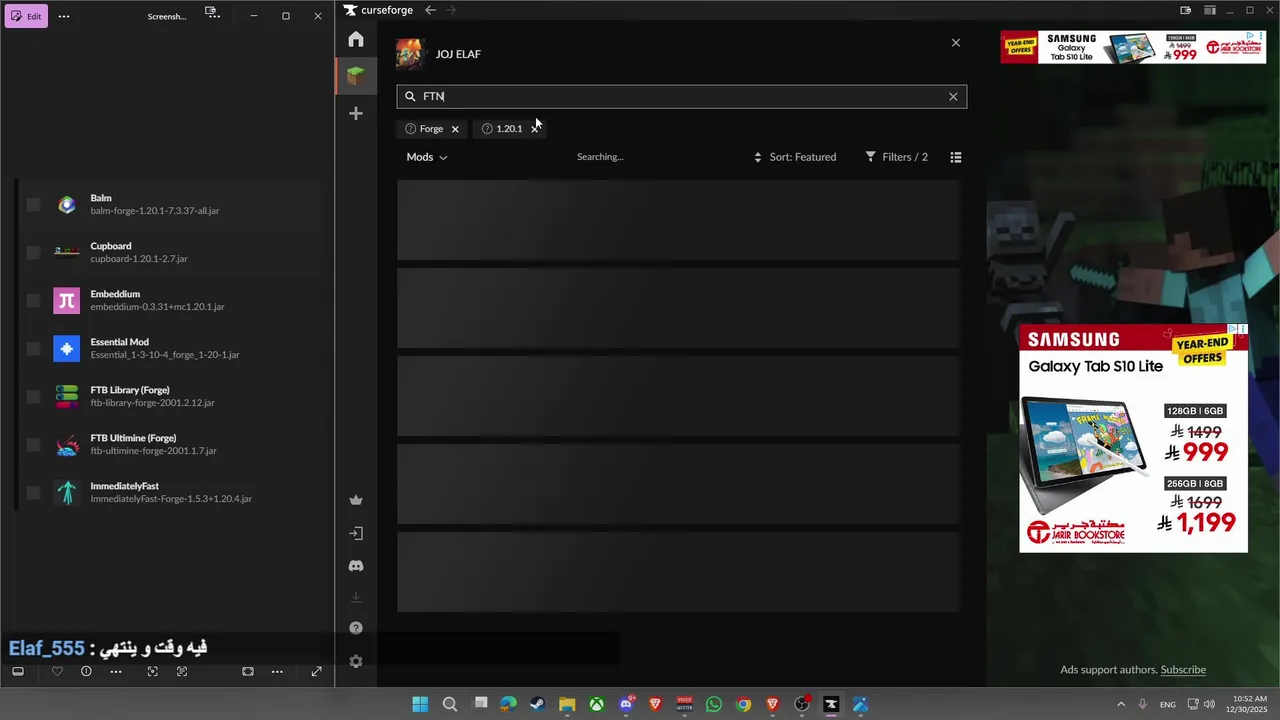Go to CurseForge Home in sidebar
The image size is (1280, 720).
[x=356, y=39]
